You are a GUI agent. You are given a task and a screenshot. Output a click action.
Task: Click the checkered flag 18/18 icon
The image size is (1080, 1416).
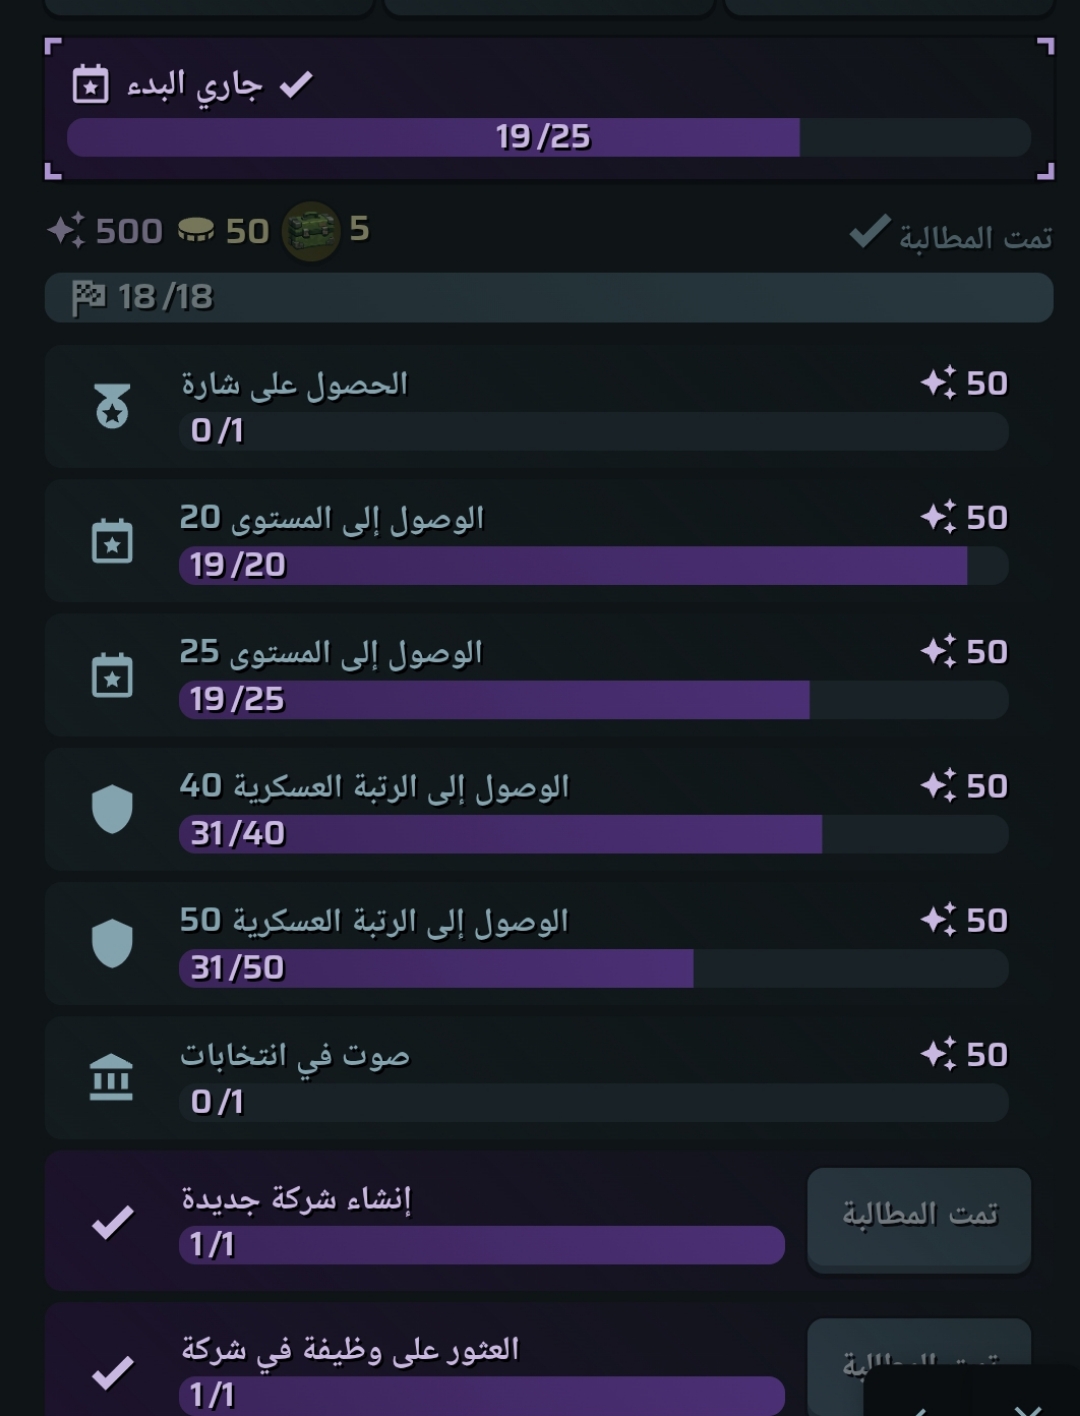89,297
